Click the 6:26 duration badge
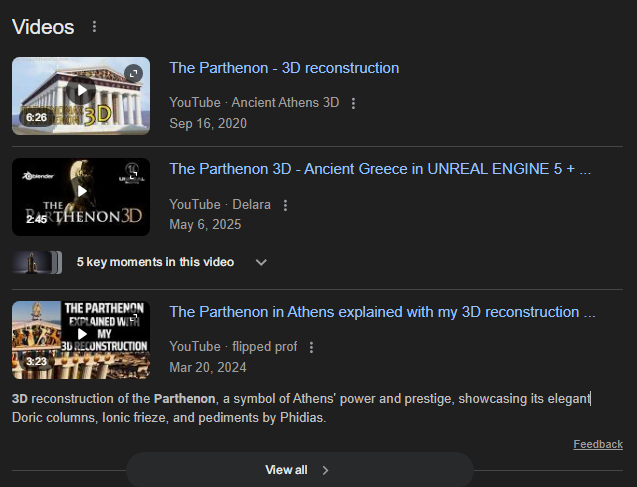 (37, 118)
